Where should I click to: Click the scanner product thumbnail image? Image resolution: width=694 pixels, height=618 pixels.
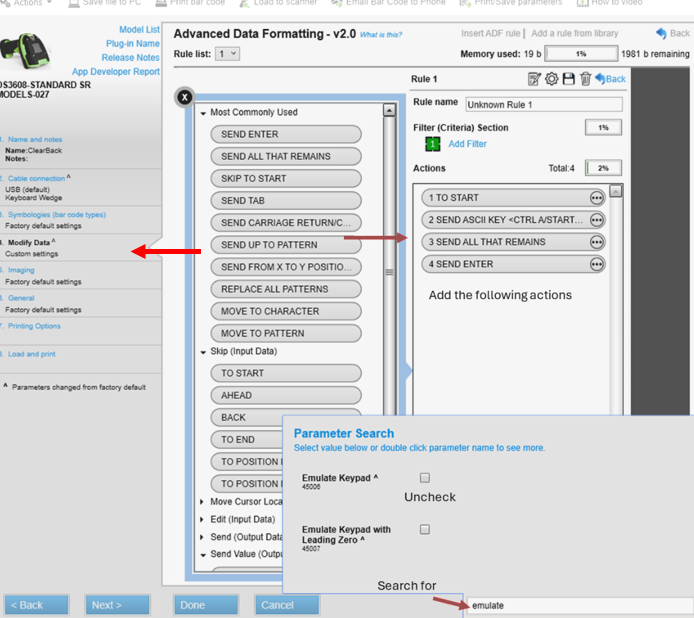click(25, 51)
